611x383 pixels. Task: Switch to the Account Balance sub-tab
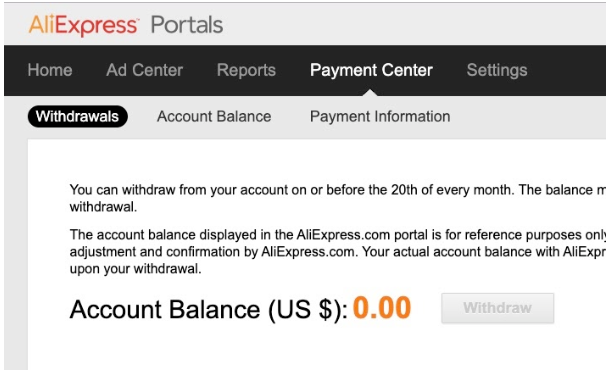tap(214, 116)
